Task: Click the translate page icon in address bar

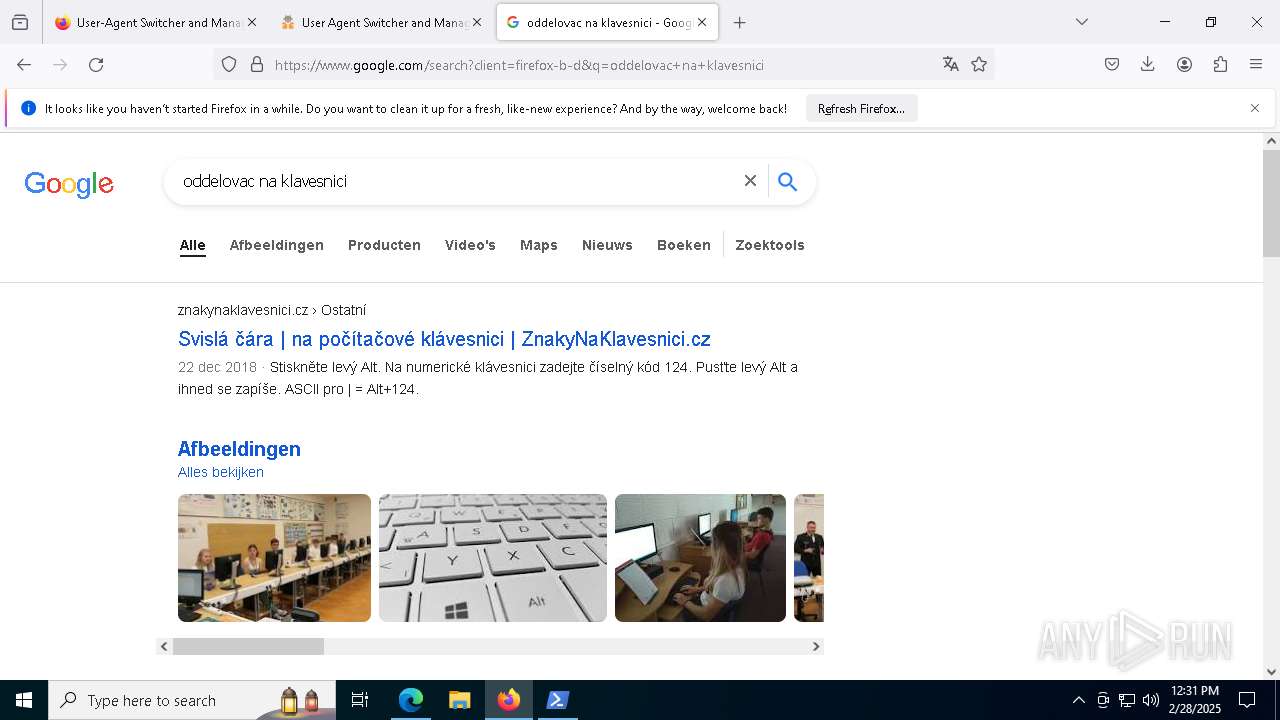Action: (951, 65)
